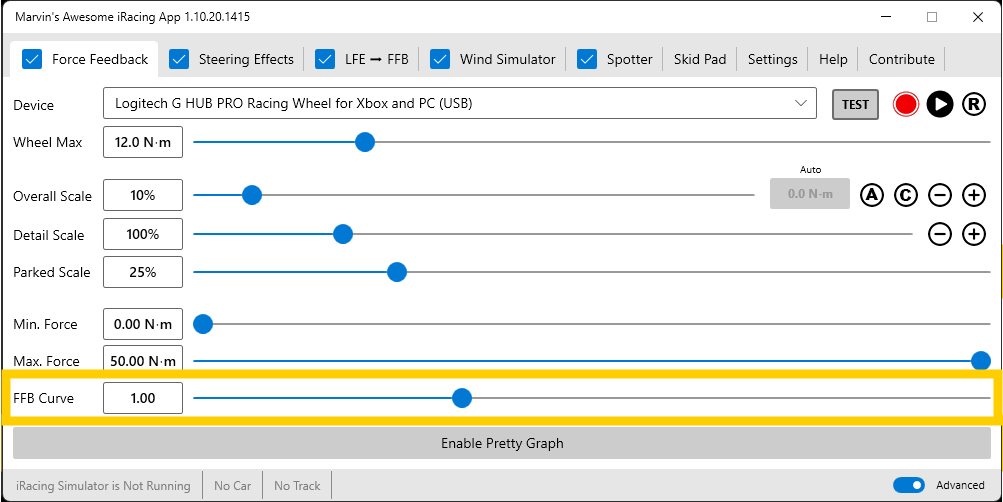Click the circled A icon for Overall Scale
The height and width of the screenshot is (502, 1003).
[x=872, y=195]
